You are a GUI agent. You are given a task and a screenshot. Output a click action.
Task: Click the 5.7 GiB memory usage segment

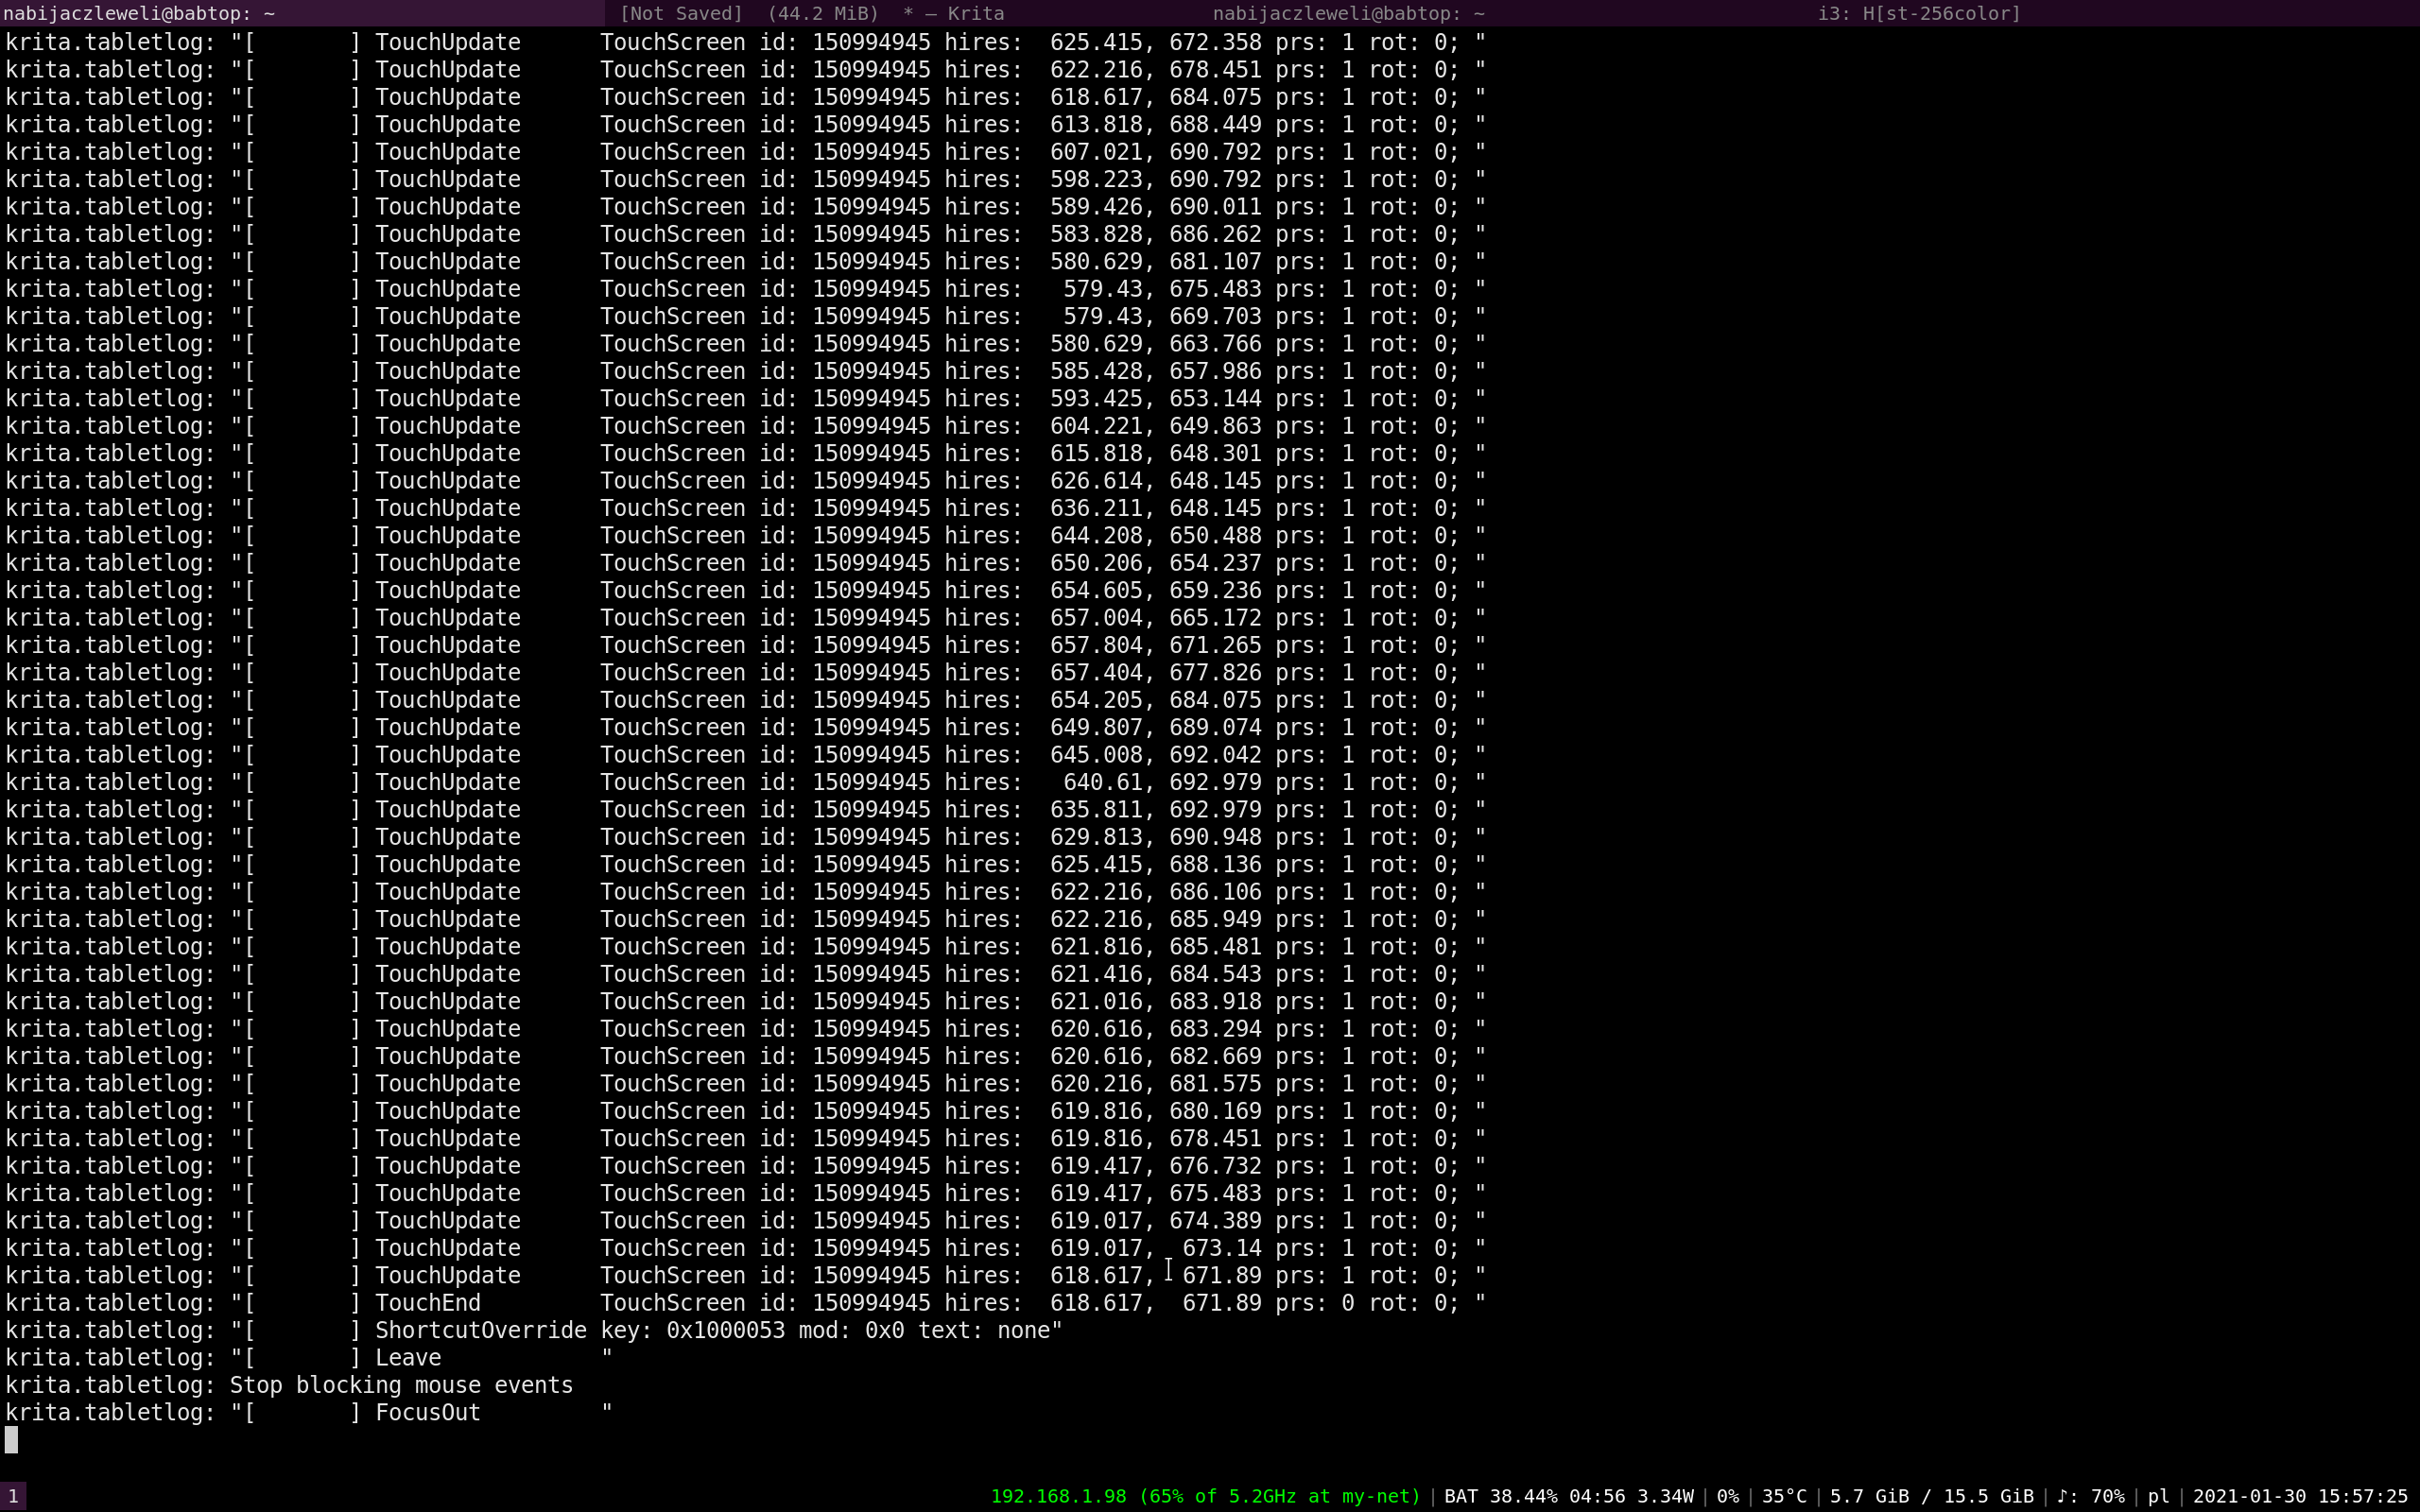click(x=1930, y=1496)
